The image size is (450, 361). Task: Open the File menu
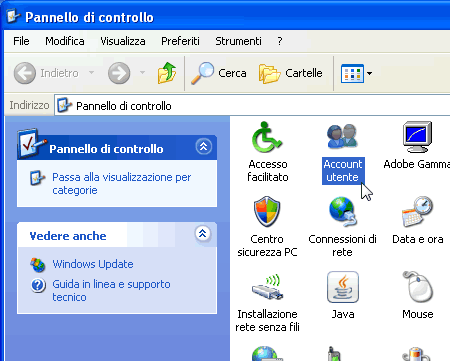coord(21,41)
